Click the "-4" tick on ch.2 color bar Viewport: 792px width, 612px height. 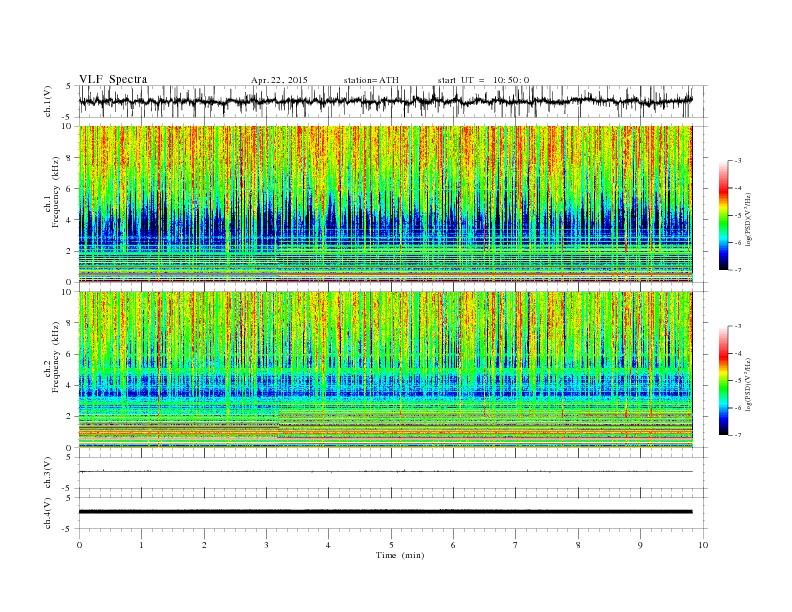pyautogui.click(x=738, y=353)
